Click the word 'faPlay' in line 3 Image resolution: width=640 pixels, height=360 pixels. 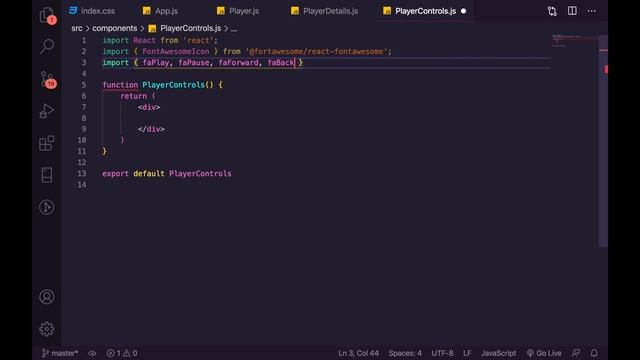coord(156,63)
